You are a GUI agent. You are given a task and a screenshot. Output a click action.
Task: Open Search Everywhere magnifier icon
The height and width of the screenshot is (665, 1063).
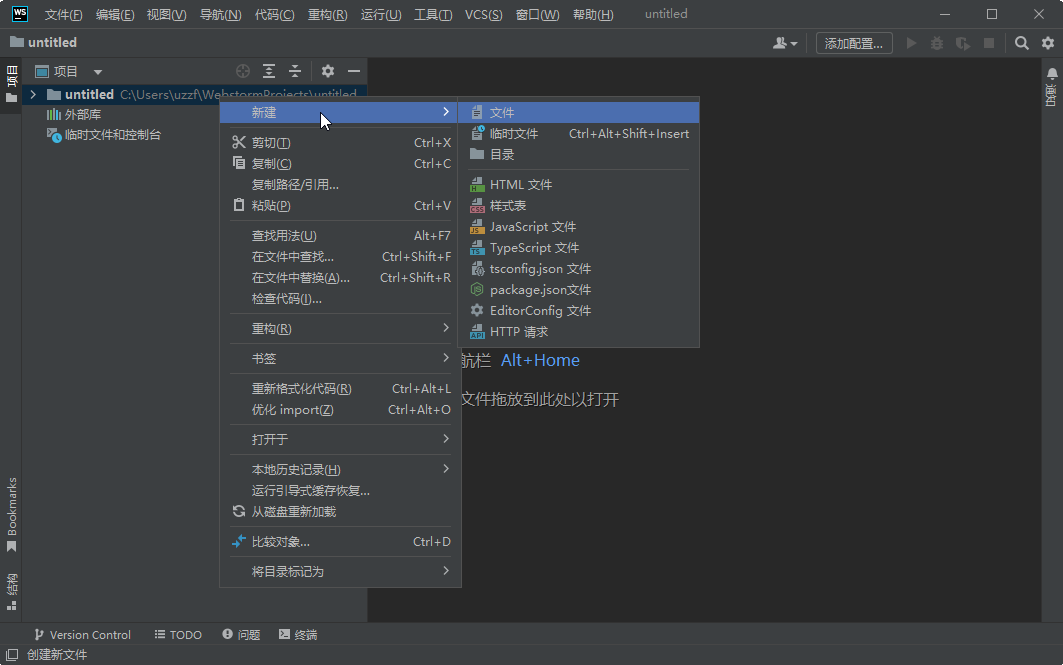(1022, 43)
